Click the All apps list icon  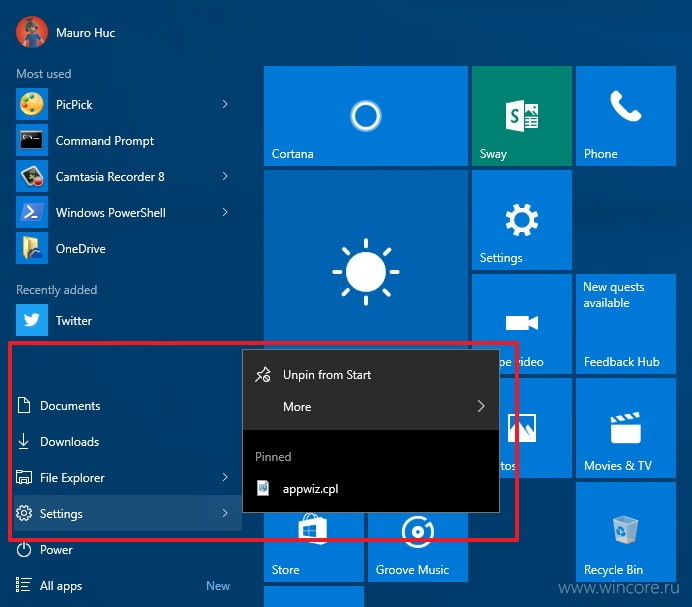23,584
